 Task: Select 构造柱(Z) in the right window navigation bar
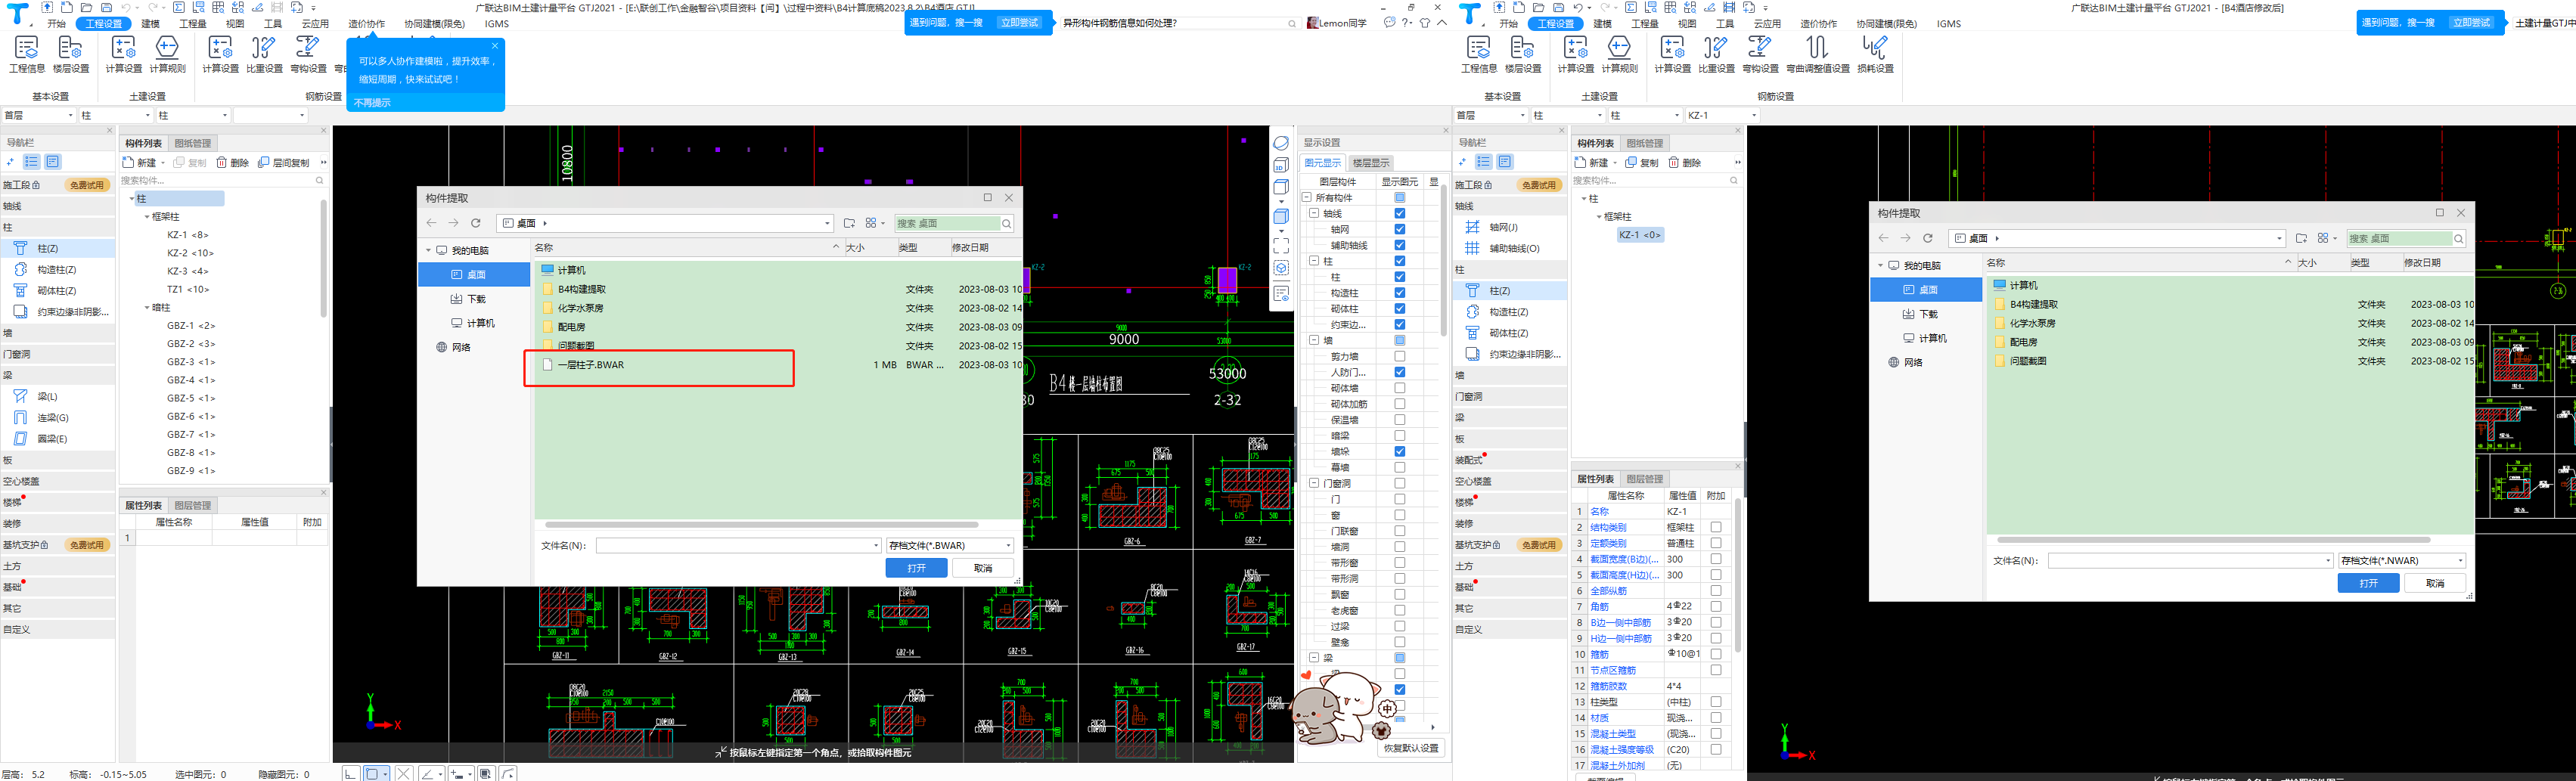(x=1510, y=312)
